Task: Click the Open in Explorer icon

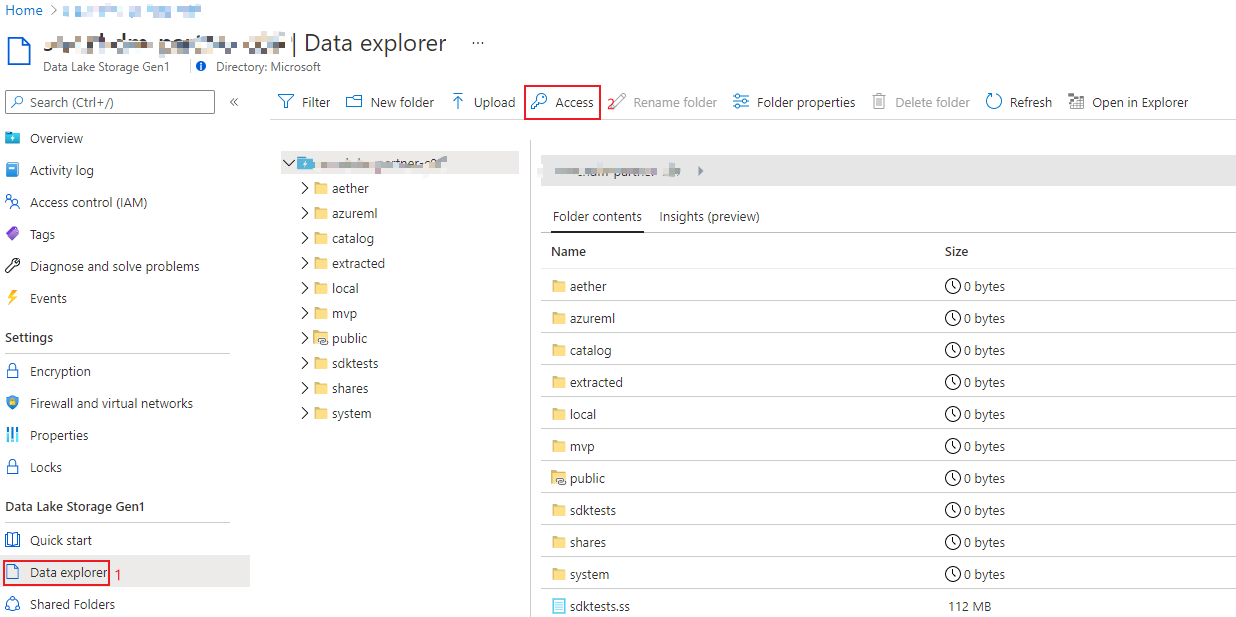Action: click(1076, 102)
